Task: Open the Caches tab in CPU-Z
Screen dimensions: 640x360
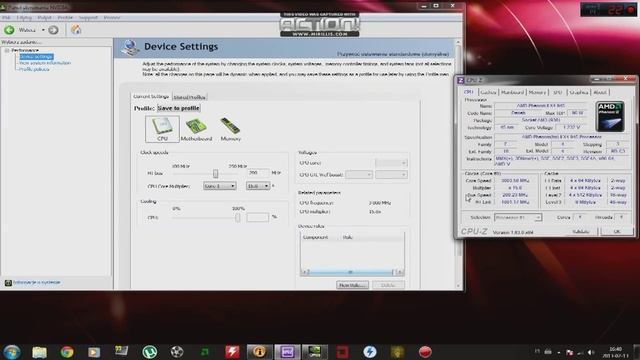Action: 488,93
